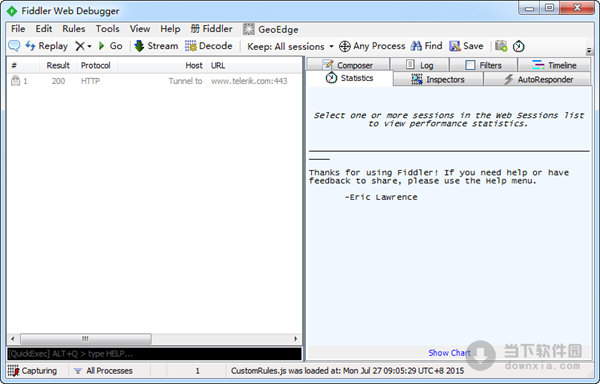Open the Rules menu
600x384 pixels.
[x=73, y=29]
